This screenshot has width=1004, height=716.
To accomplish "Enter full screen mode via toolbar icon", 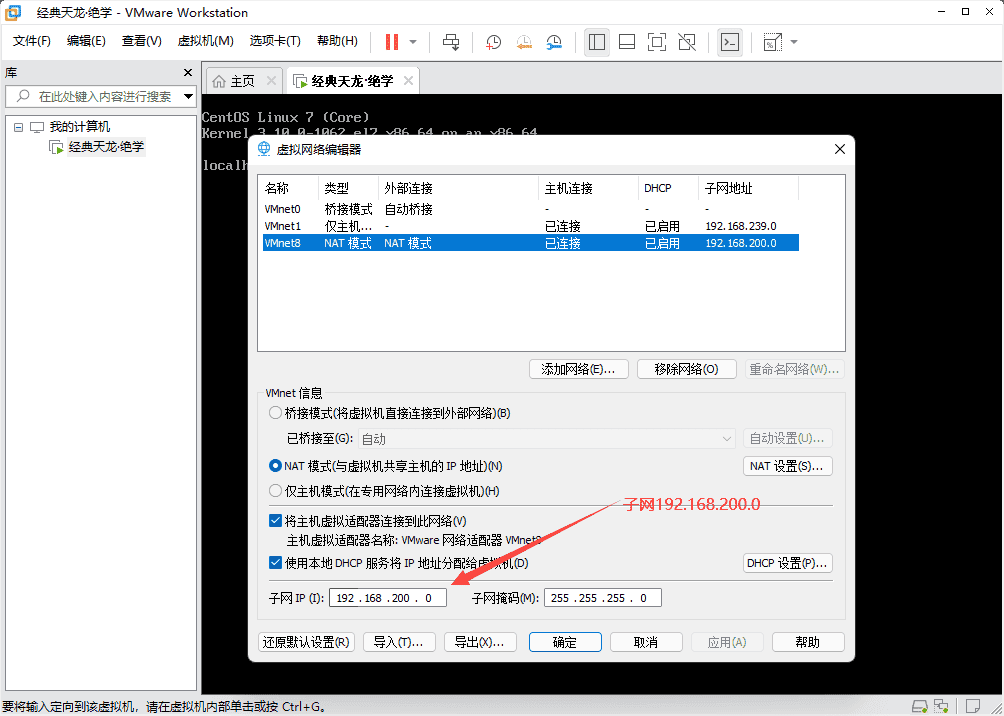I will pyautogui.click(x=657, y=42).
